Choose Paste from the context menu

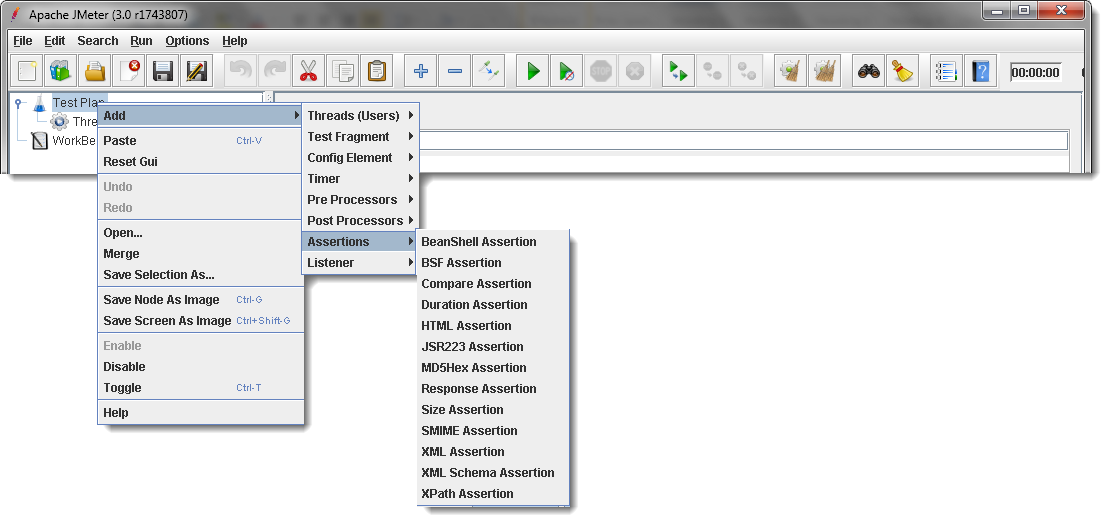(201, 141)
